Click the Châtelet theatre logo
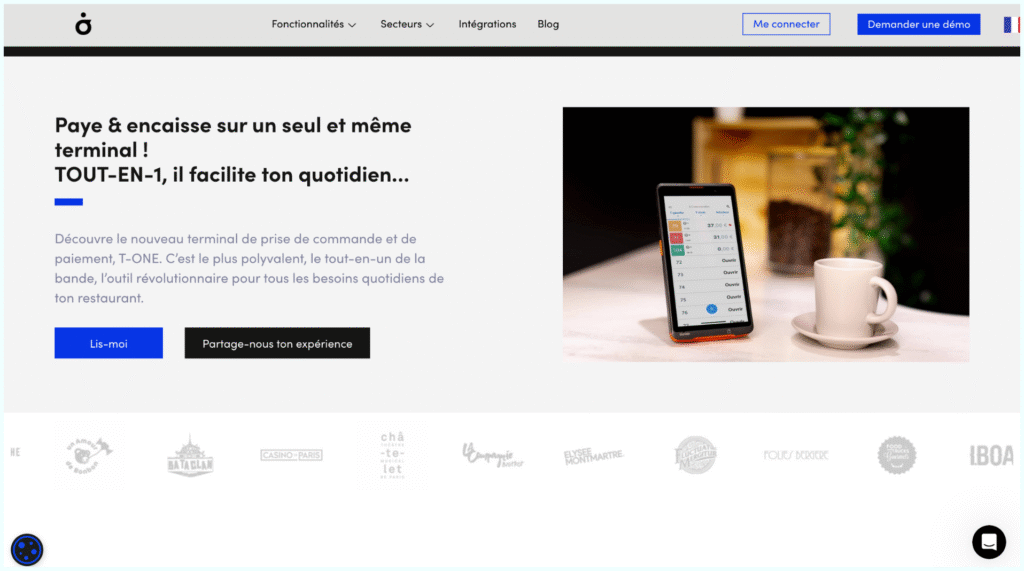 tap(392, 455)
